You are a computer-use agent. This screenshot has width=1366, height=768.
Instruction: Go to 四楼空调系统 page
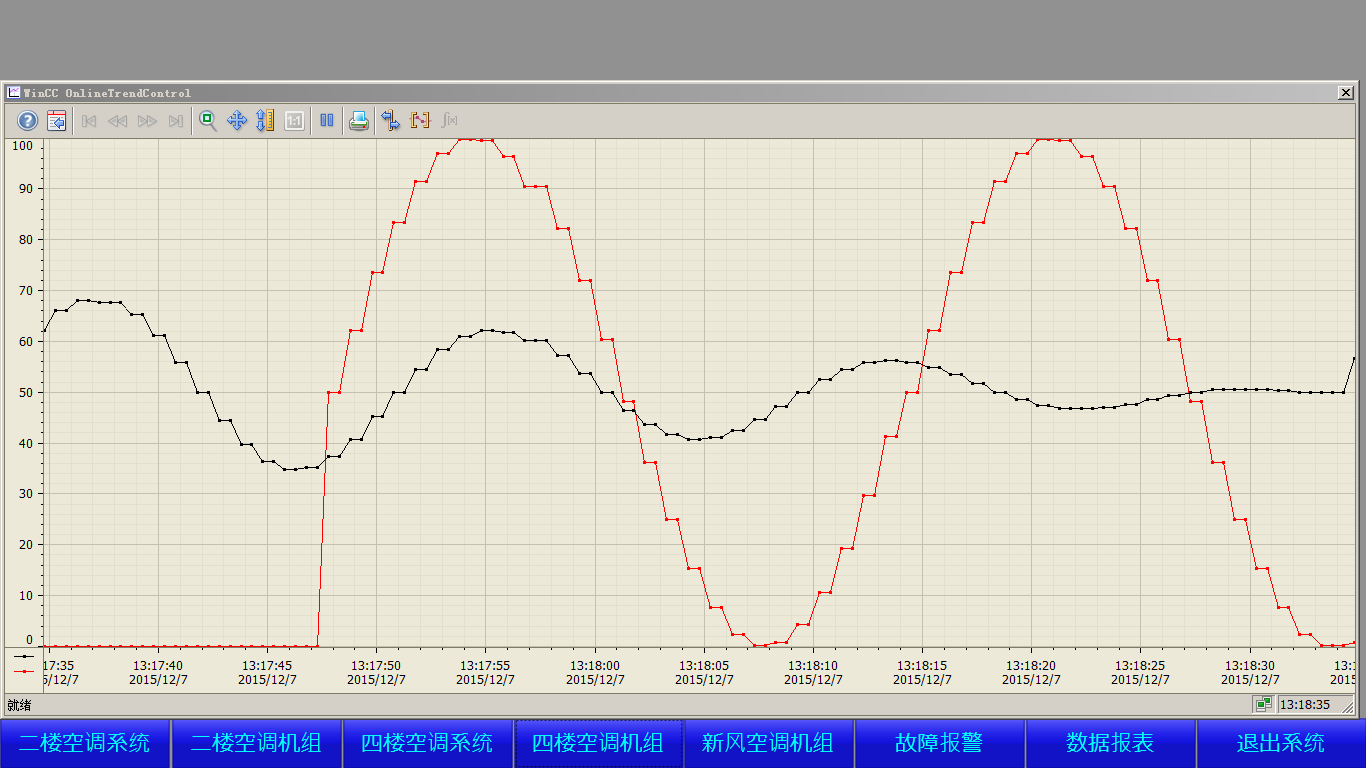pyautogui.click(x=427, y=743)
